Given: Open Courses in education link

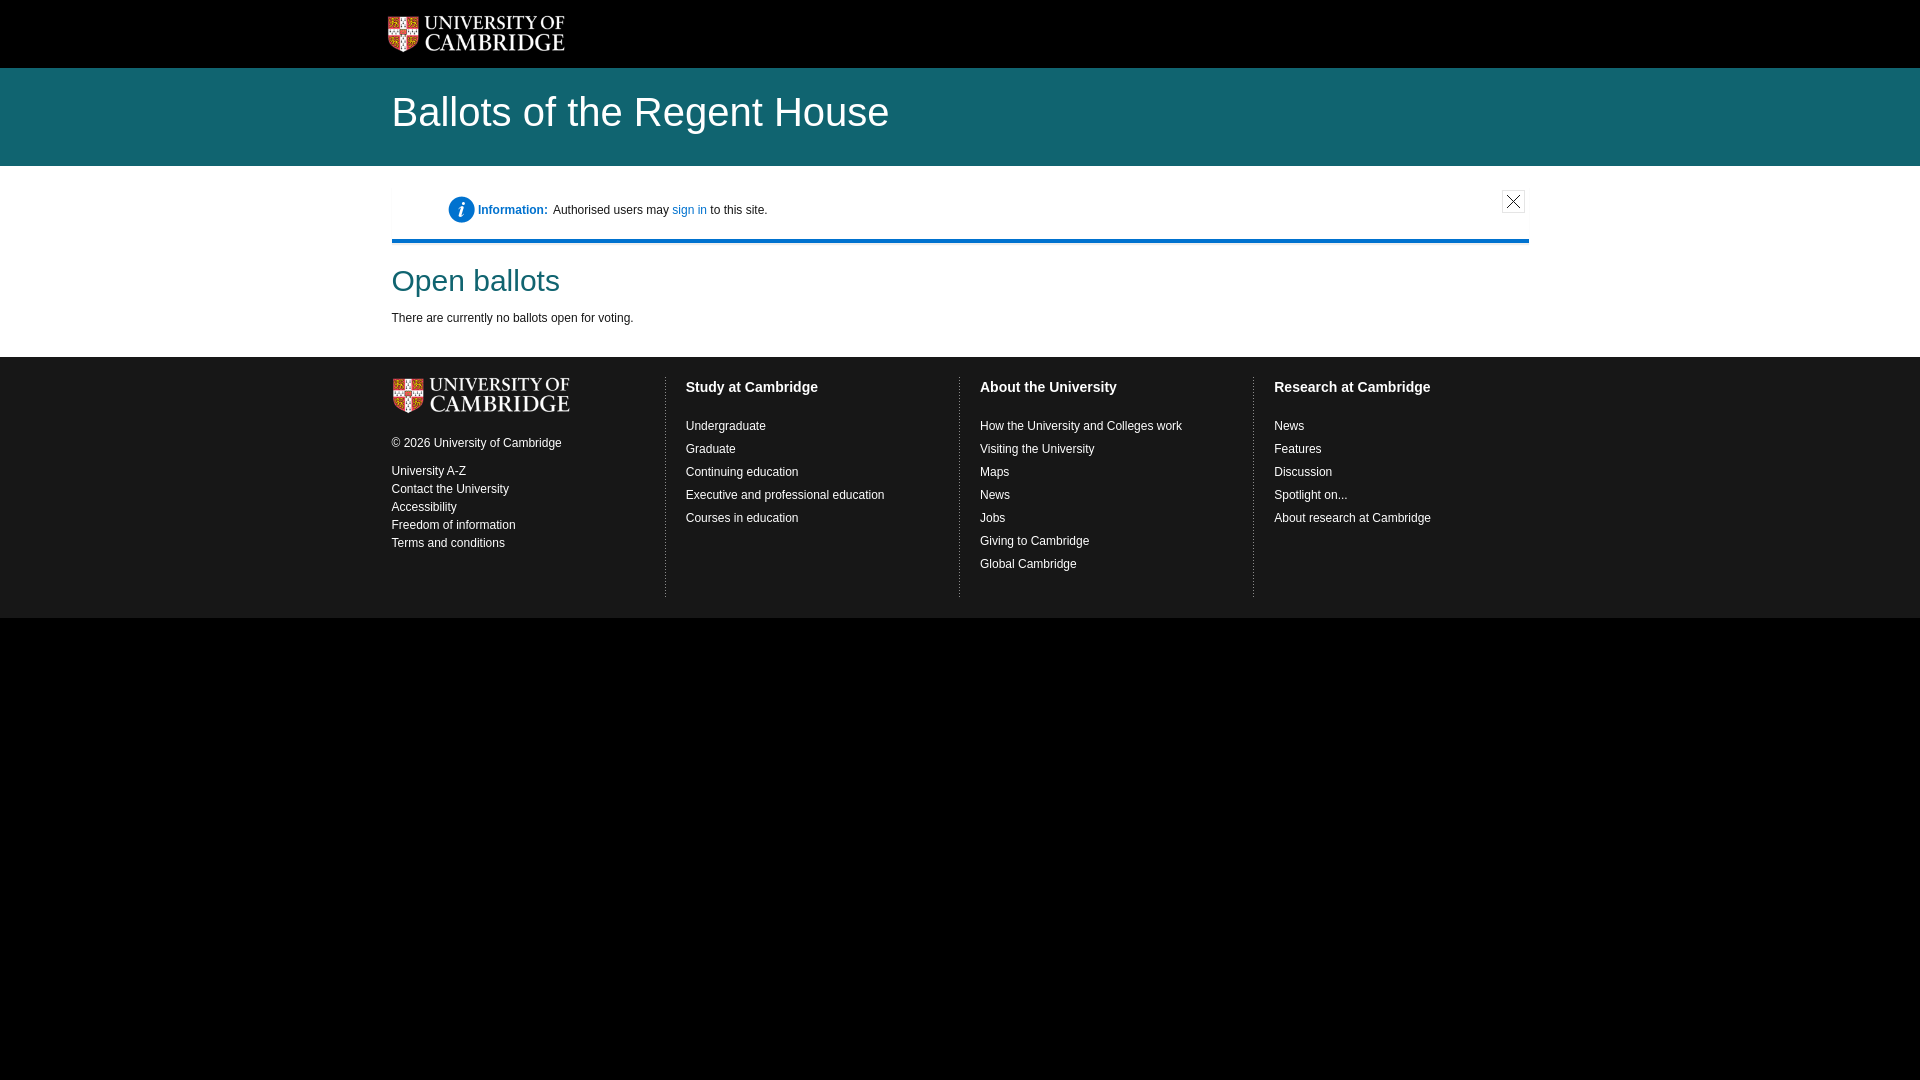Looking at the screenshot, I should tap(742, 518).
